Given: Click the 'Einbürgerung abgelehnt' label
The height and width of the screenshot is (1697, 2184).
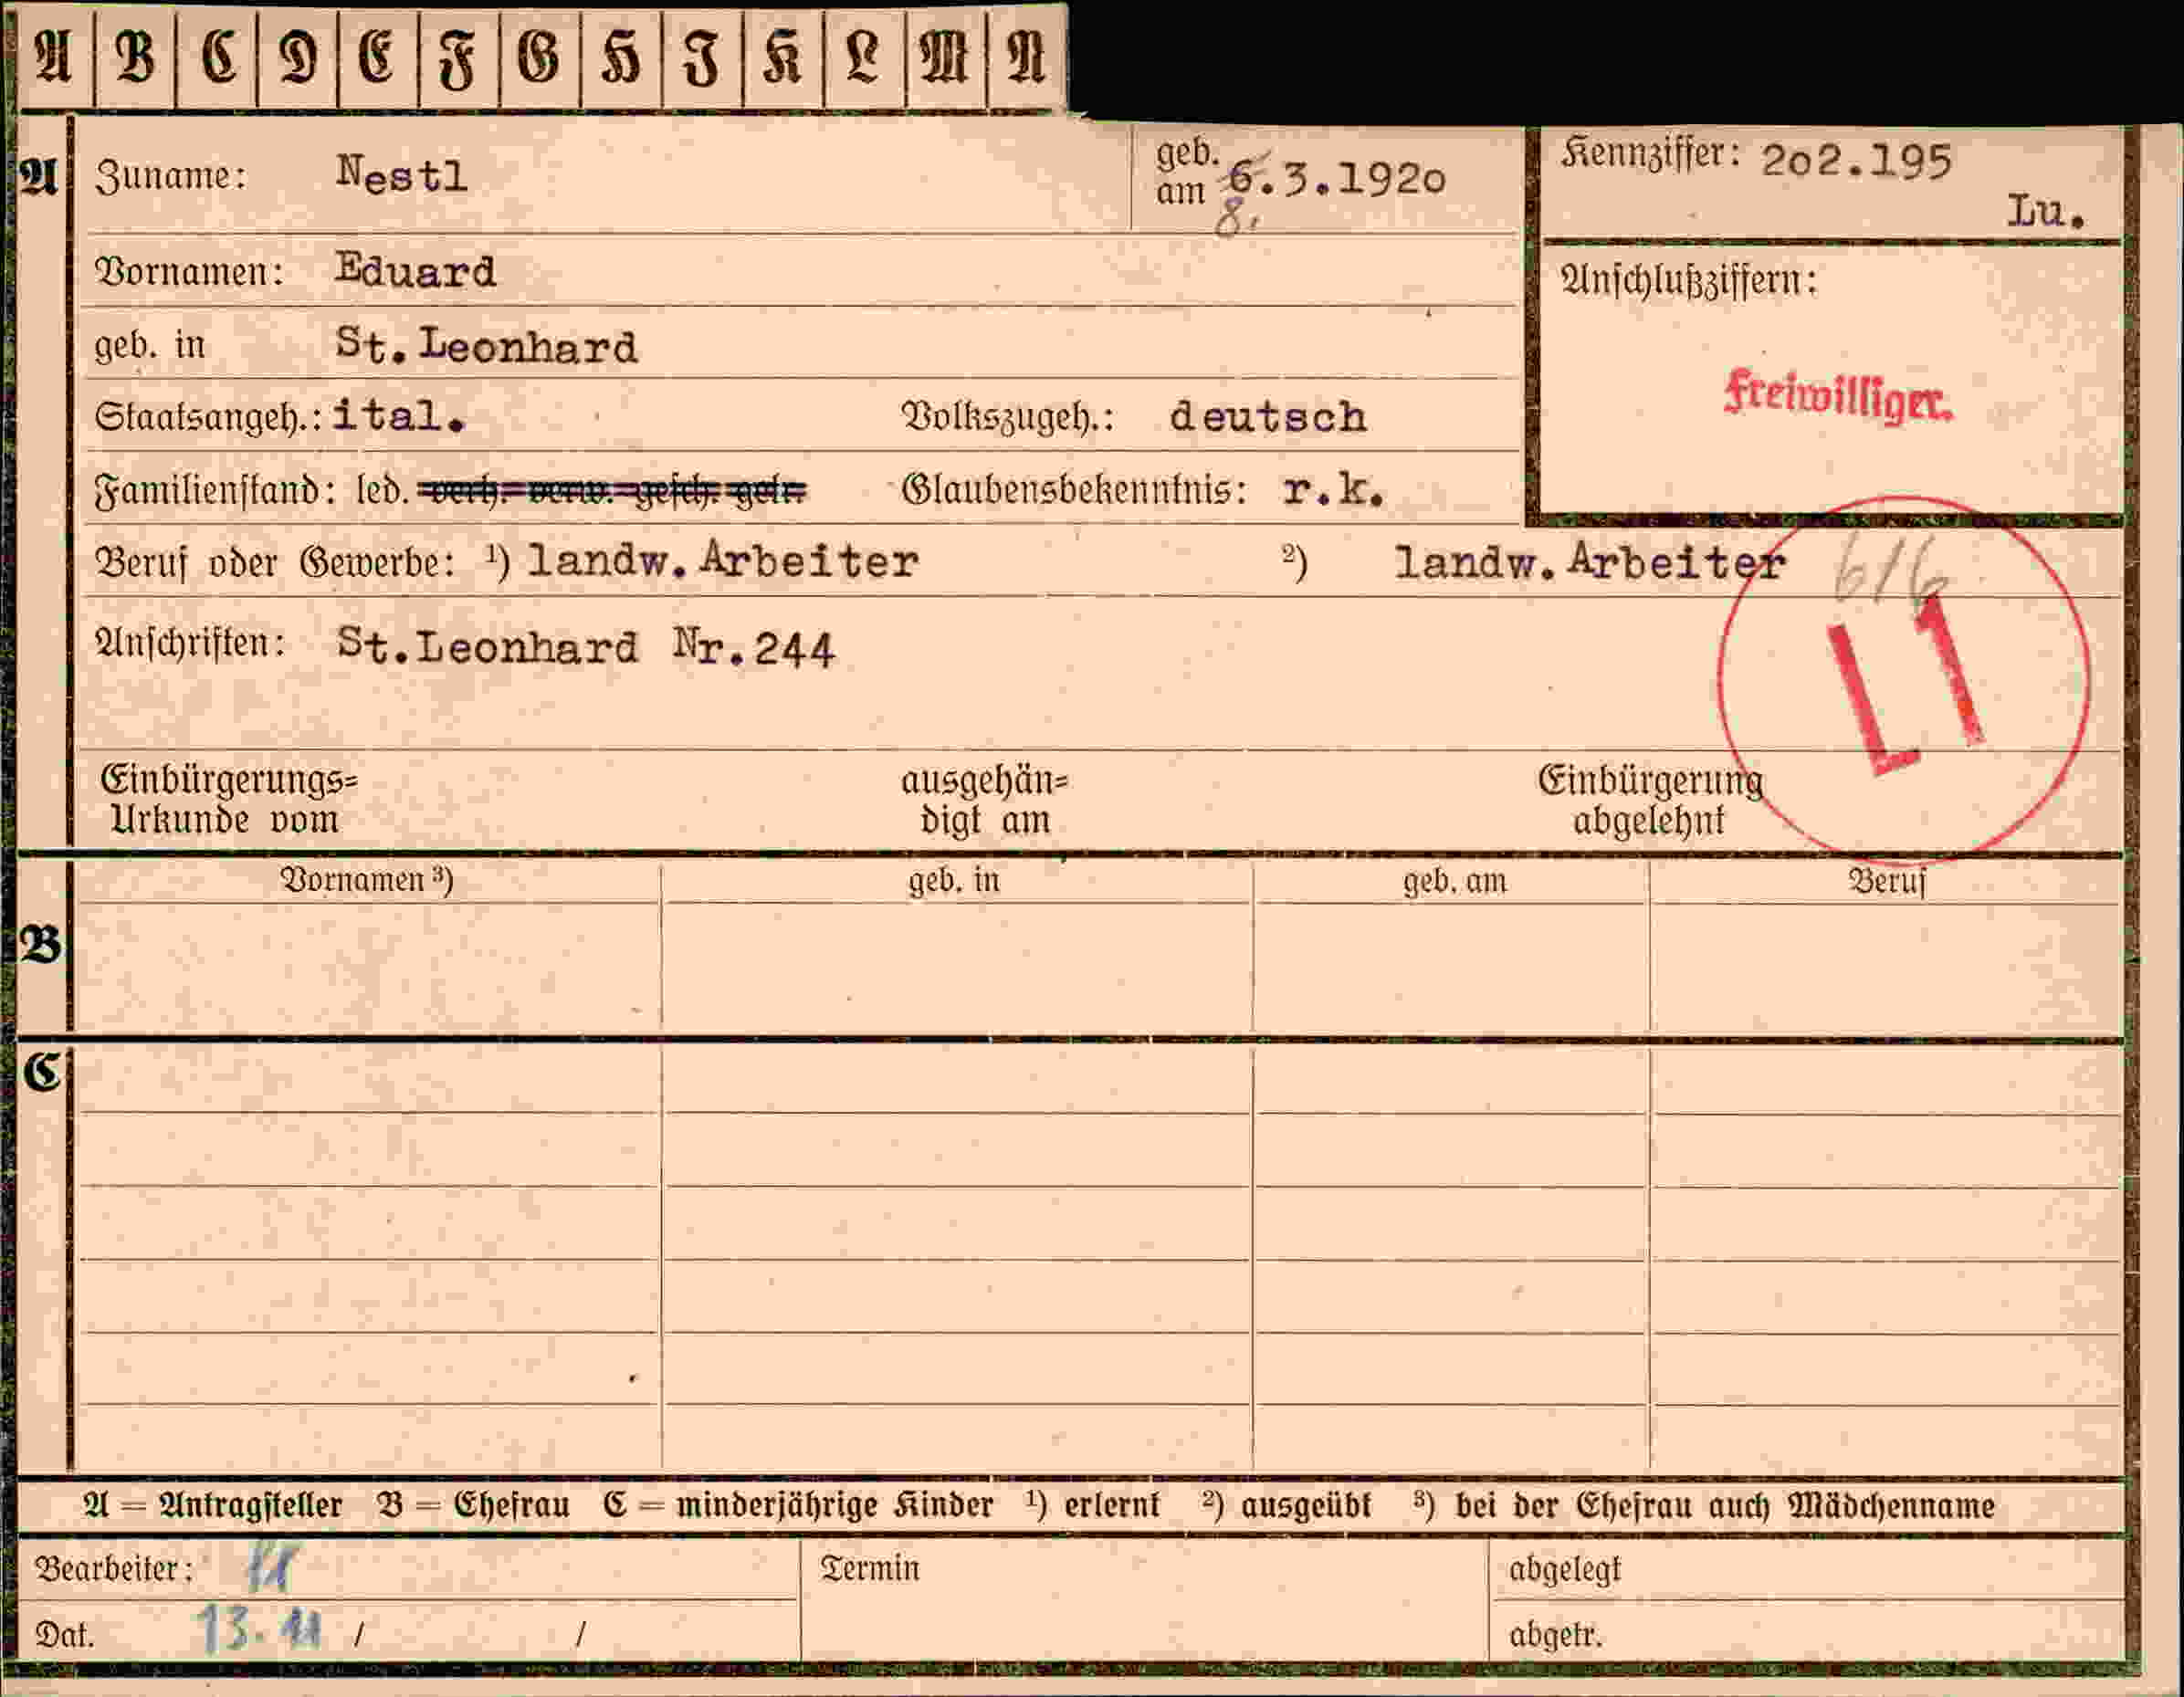Looking at the screenshot, I should (1650, 800).
